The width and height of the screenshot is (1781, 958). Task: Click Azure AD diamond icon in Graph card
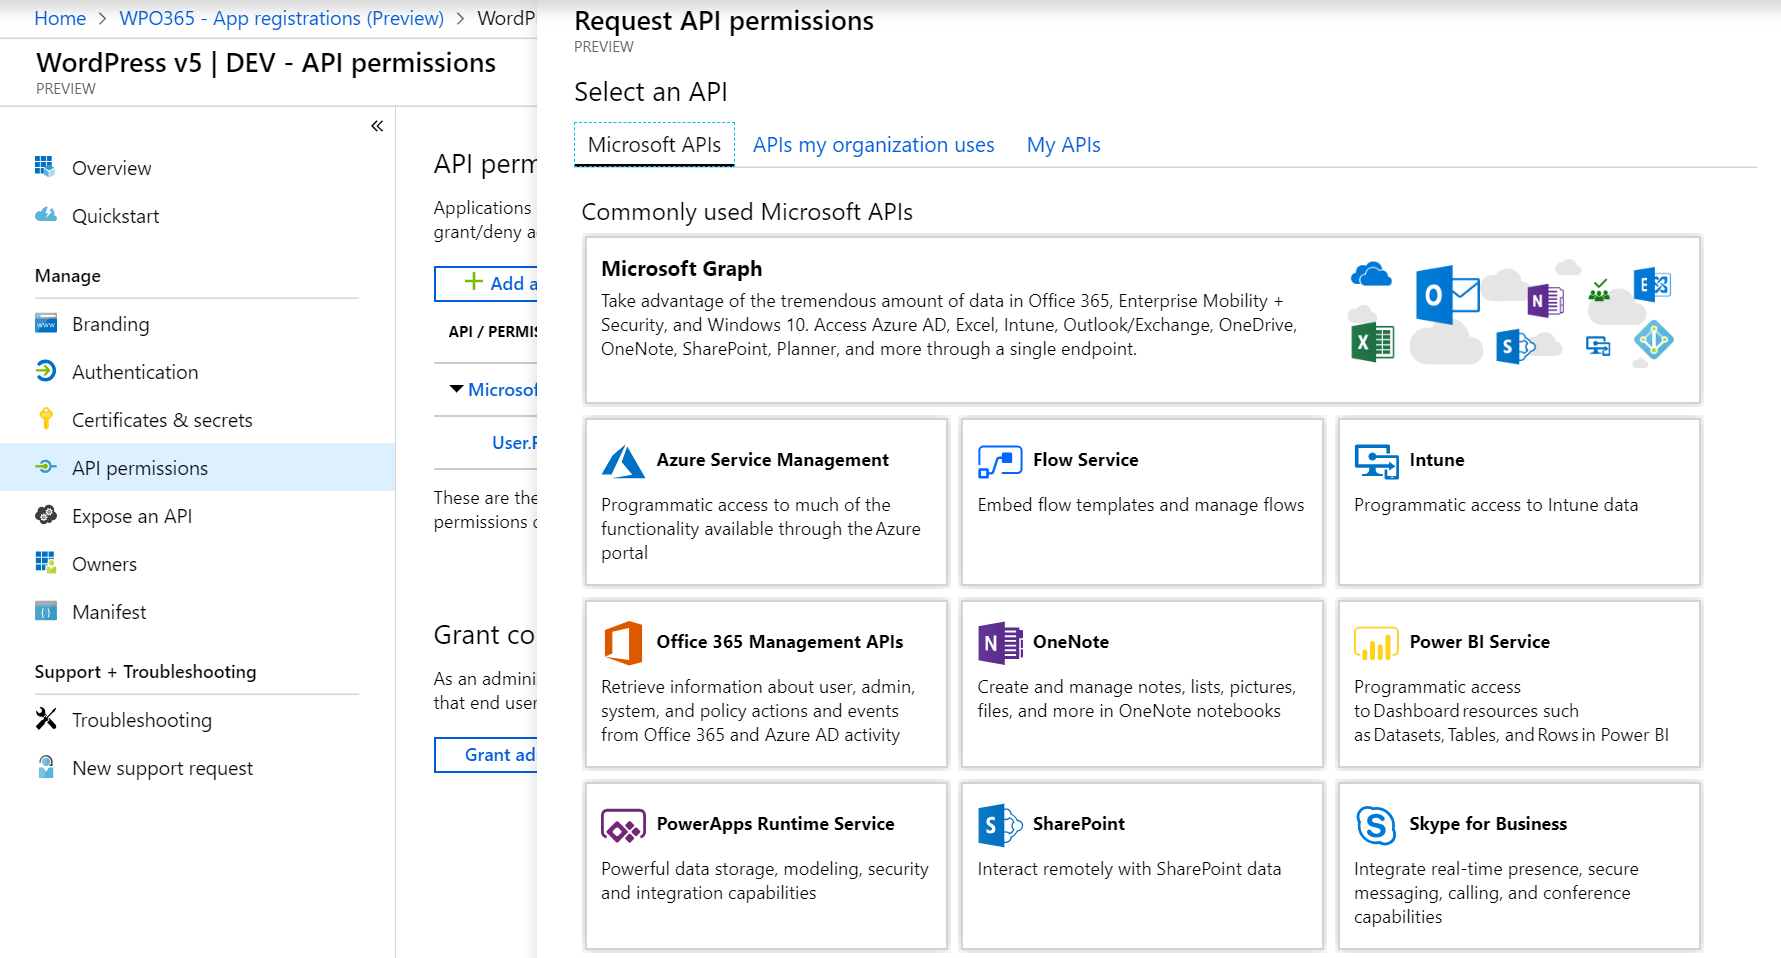point(1653,340)
